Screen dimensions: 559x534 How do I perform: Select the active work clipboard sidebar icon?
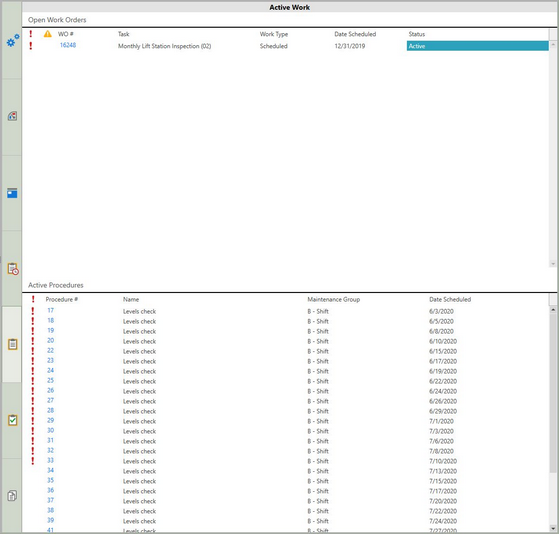(12, 344)
